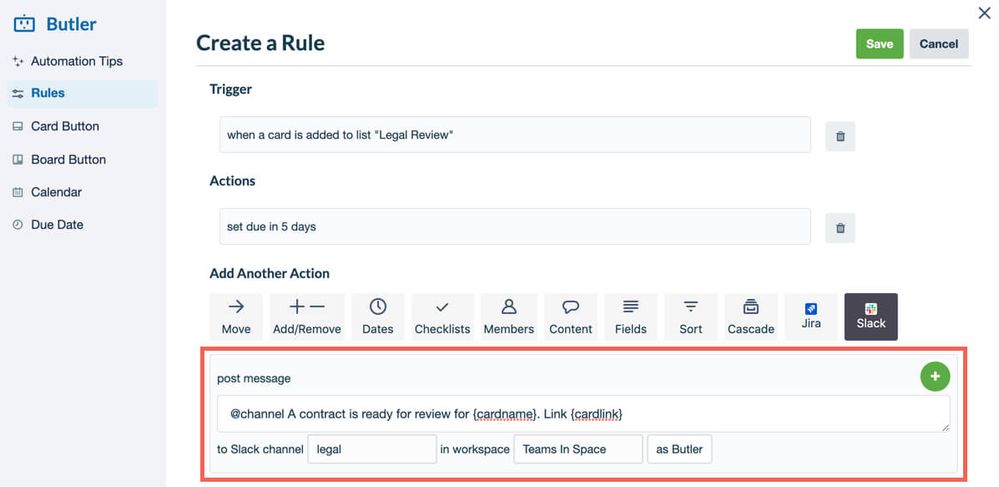Click the "Add Another Action" heading

point(270,273)
